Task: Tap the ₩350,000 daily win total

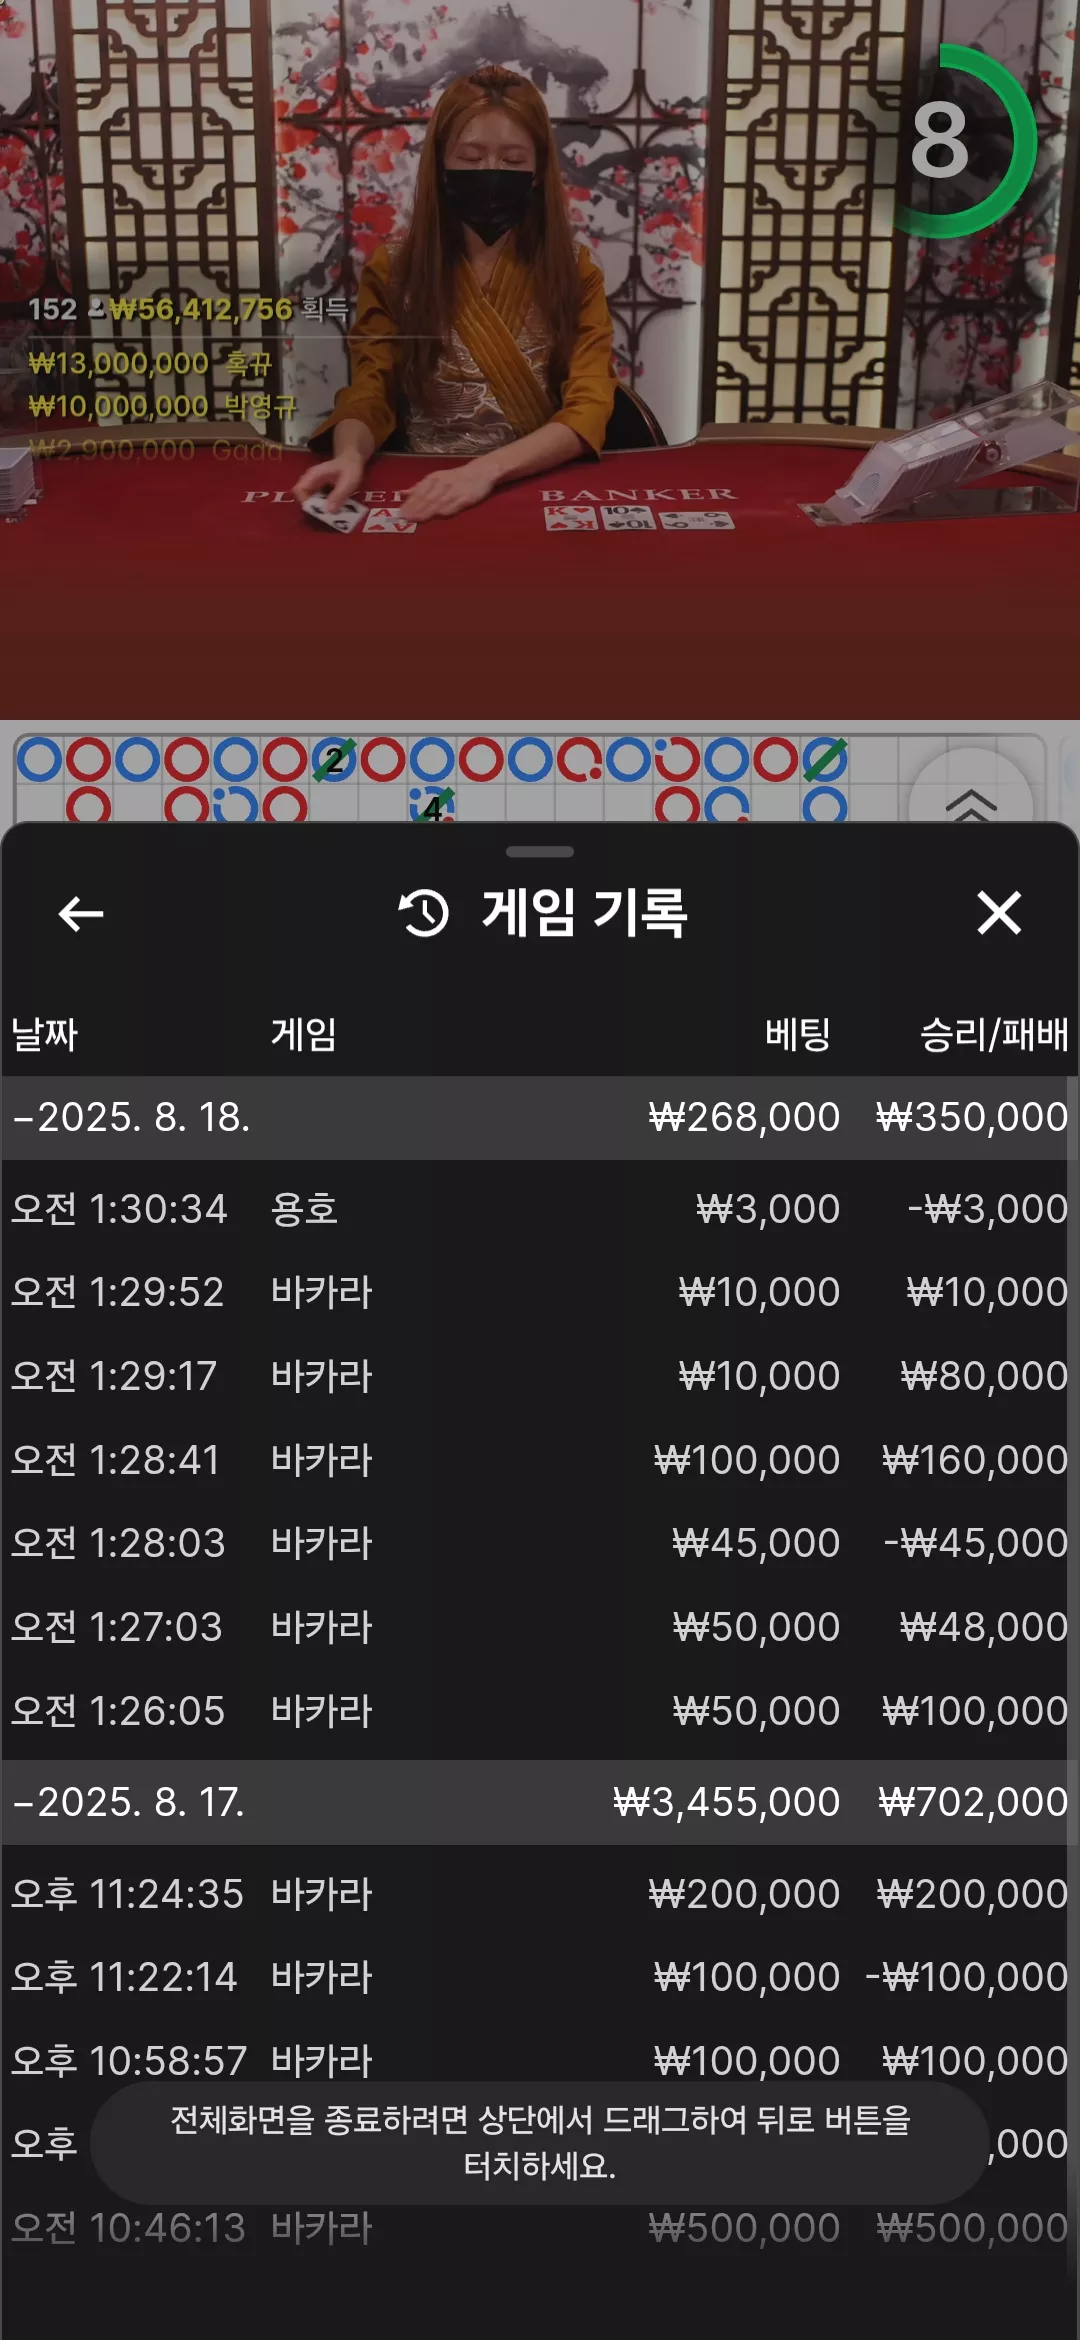Action: click(972, 1117)
